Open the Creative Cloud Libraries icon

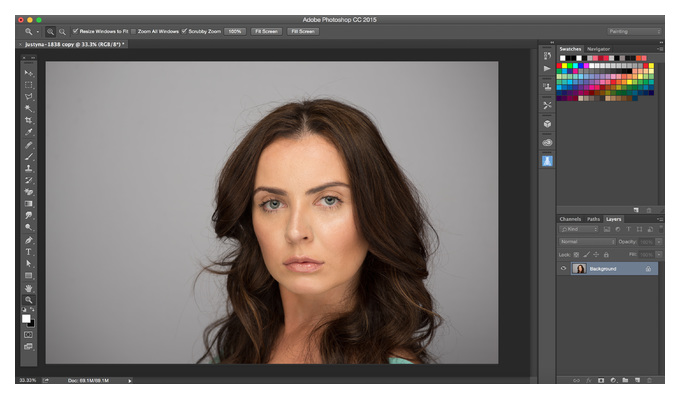coord(547,143)
